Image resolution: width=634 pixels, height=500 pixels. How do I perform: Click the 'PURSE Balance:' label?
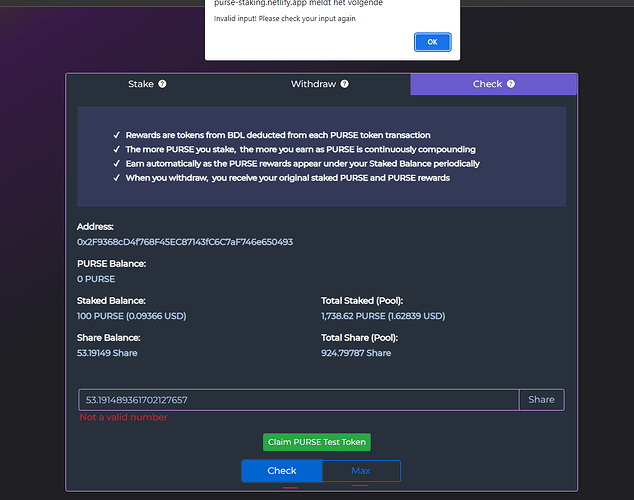[x=112, y=264]
